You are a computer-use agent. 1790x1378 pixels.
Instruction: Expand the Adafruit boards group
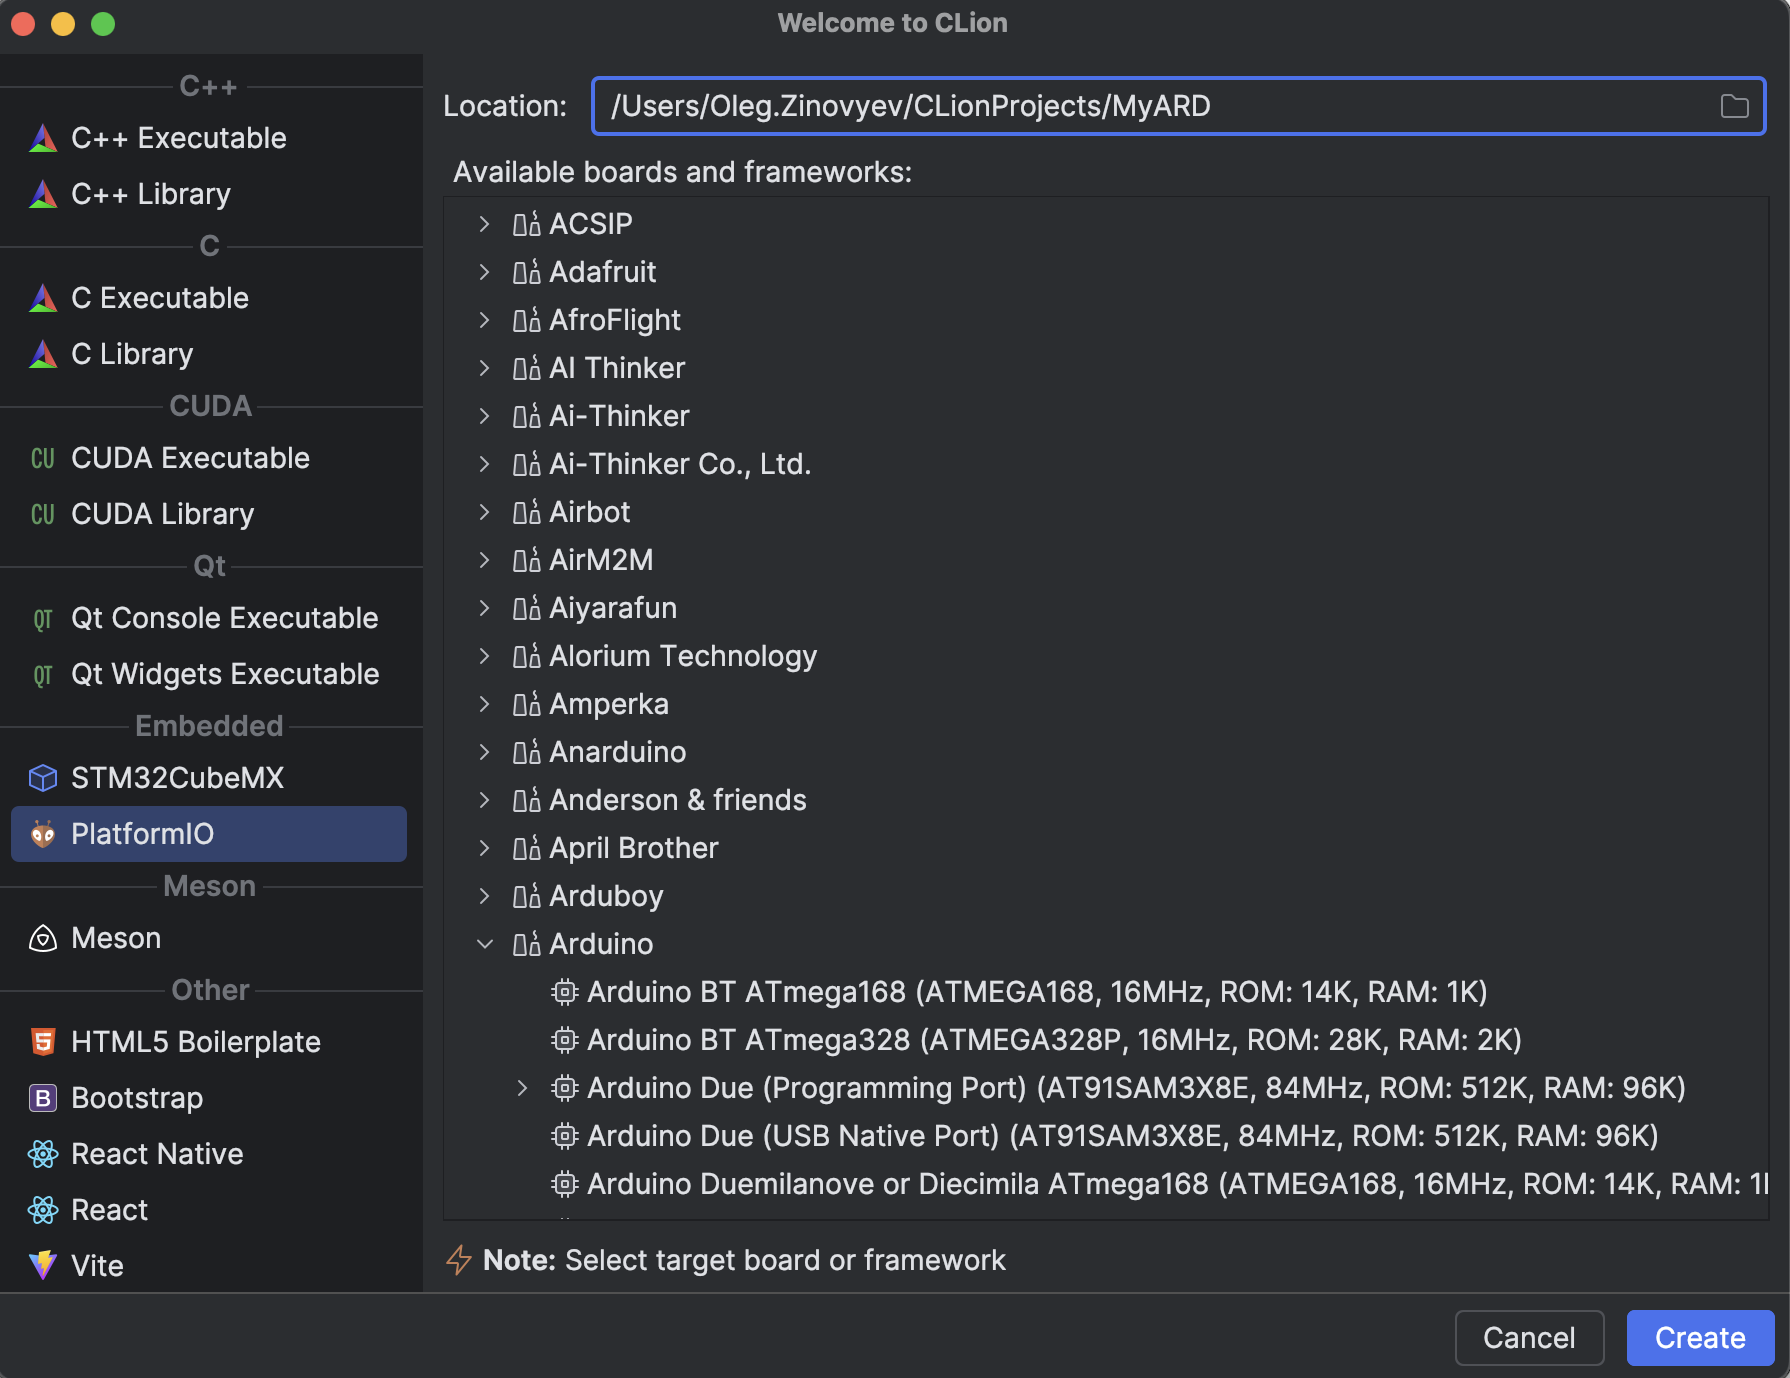pyautogui.click(x=484, y=272)
